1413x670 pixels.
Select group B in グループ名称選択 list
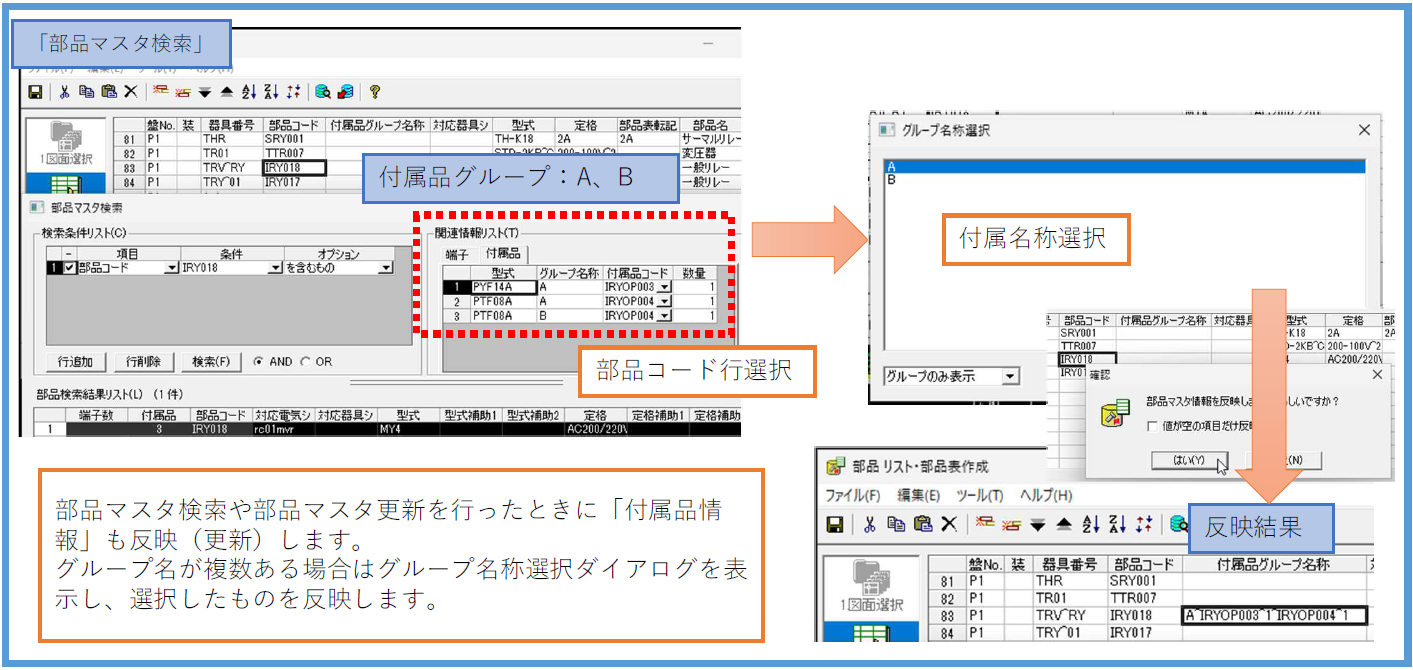click(x=891, y=180)
